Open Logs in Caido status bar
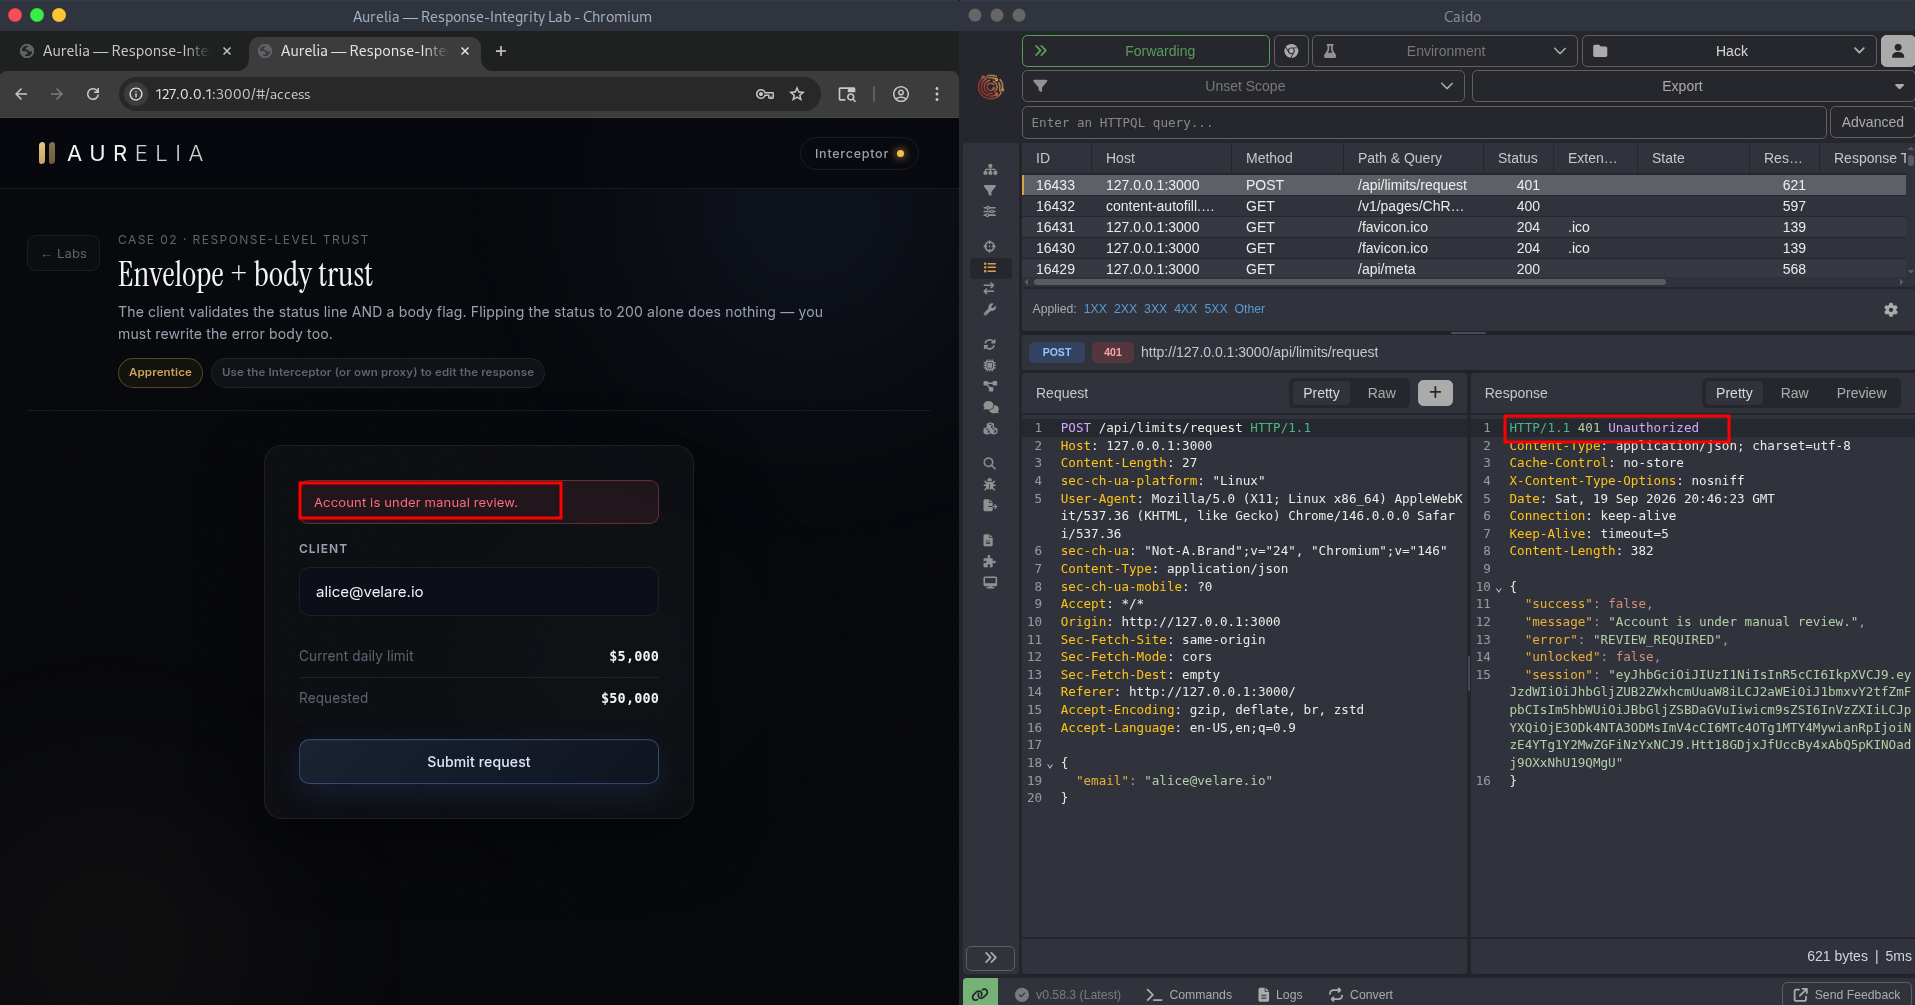1915x1005 pixels. pyautogui.click(x=1280, y=994)
